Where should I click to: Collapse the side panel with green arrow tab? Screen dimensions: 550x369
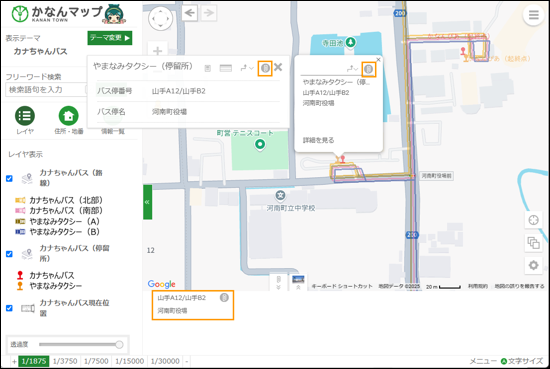pyautogui.click(x=147, y=202)
